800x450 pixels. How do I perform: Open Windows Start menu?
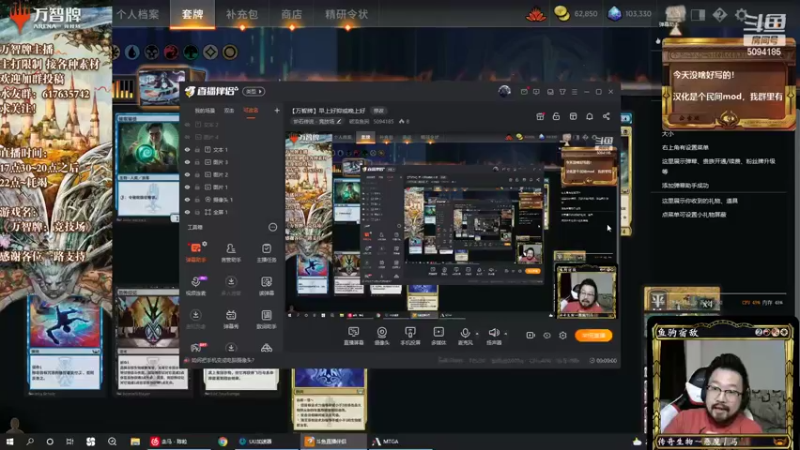pyautogui.click(x=10, y=441)
